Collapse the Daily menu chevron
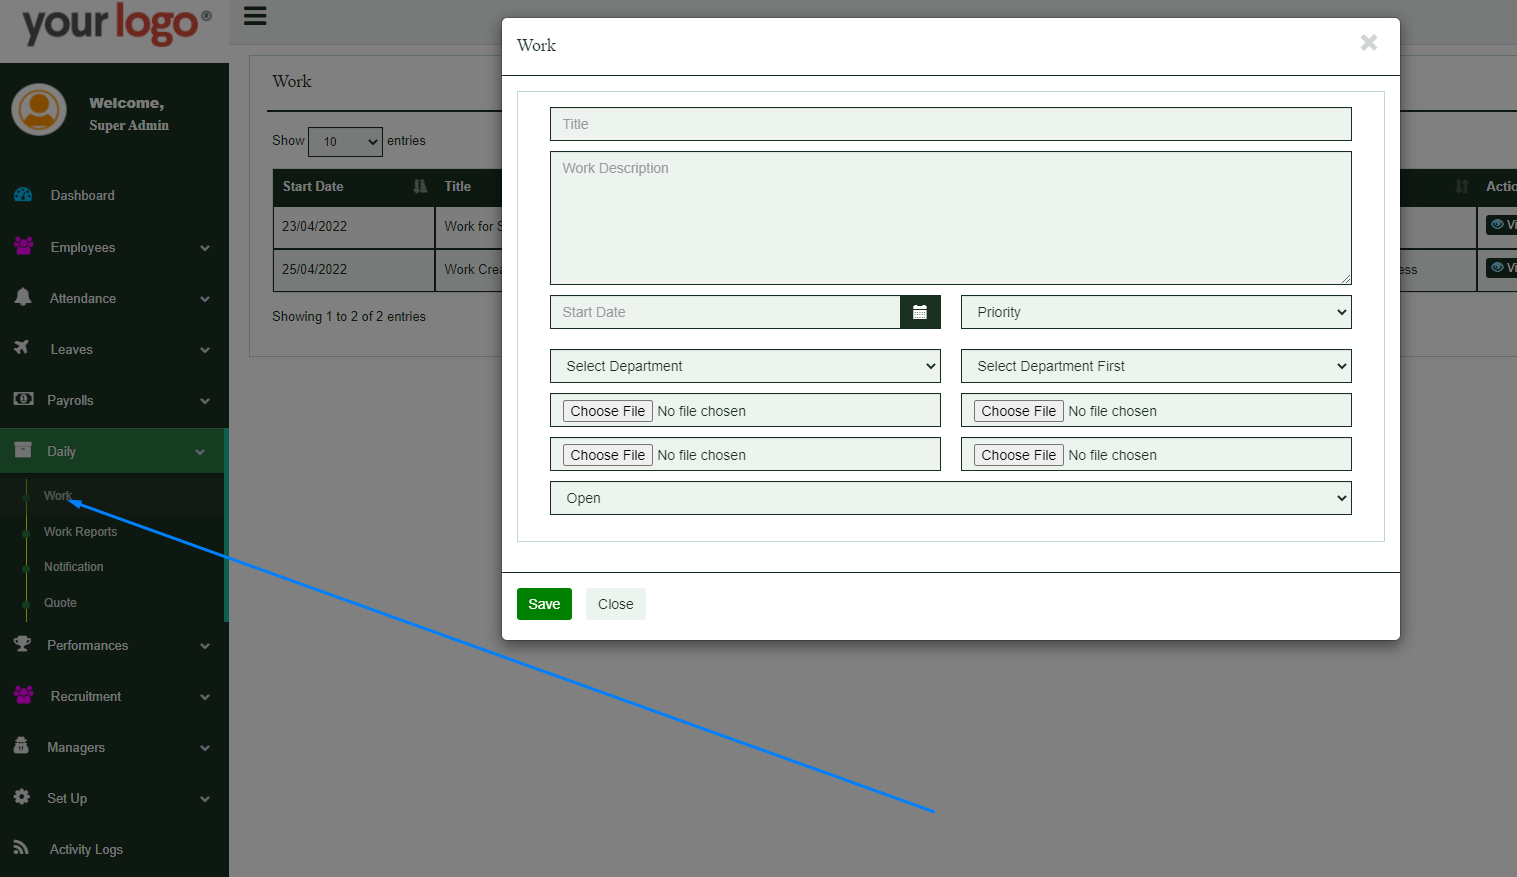The width and height of the screenshot is (1517, 877). [200, 452]
